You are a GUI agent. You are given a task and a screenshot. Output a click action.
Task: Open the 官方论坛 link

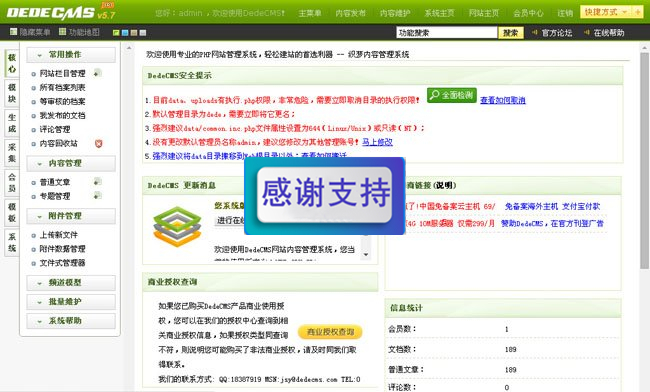tap(557, 32)
